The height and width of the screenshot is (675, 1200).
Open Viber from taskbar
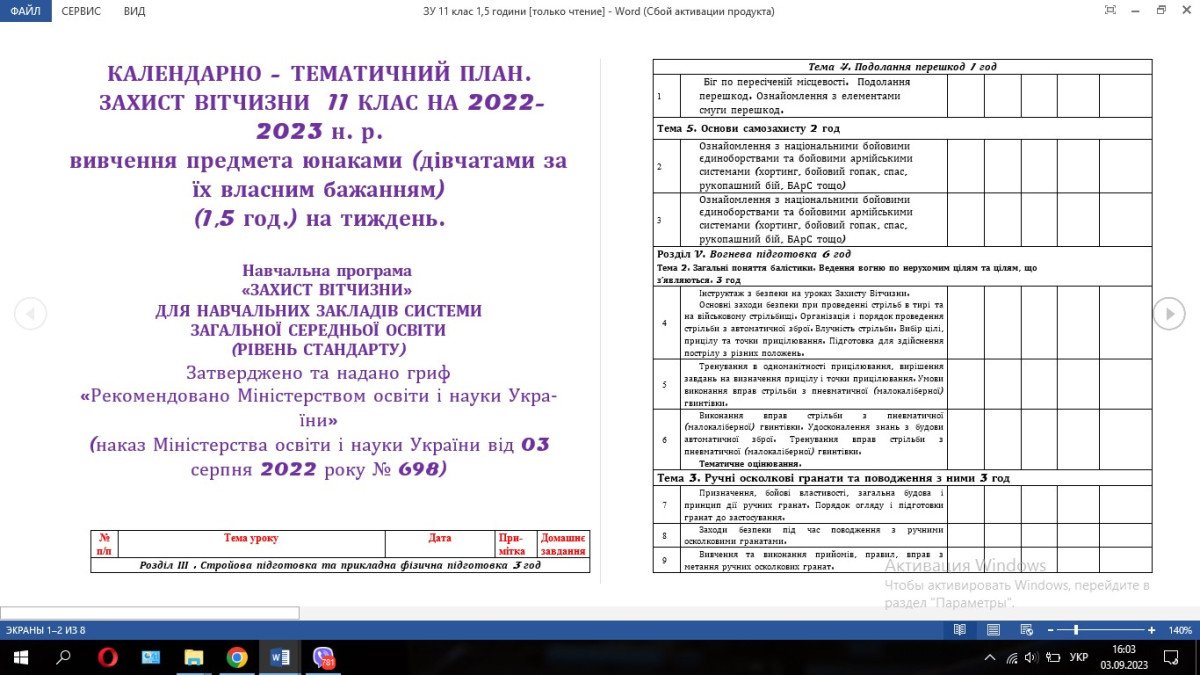coord(323,657)
